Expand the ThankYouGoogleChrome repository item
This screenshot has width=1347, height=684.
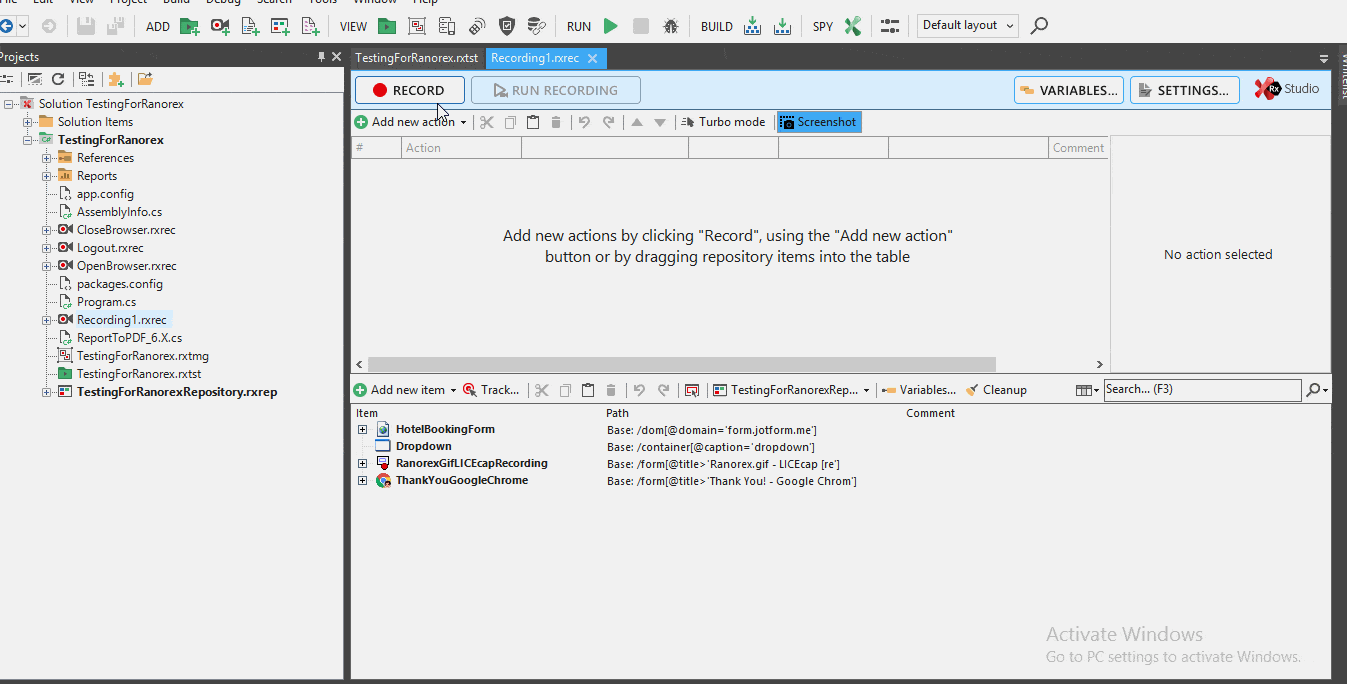coord(363,481)
